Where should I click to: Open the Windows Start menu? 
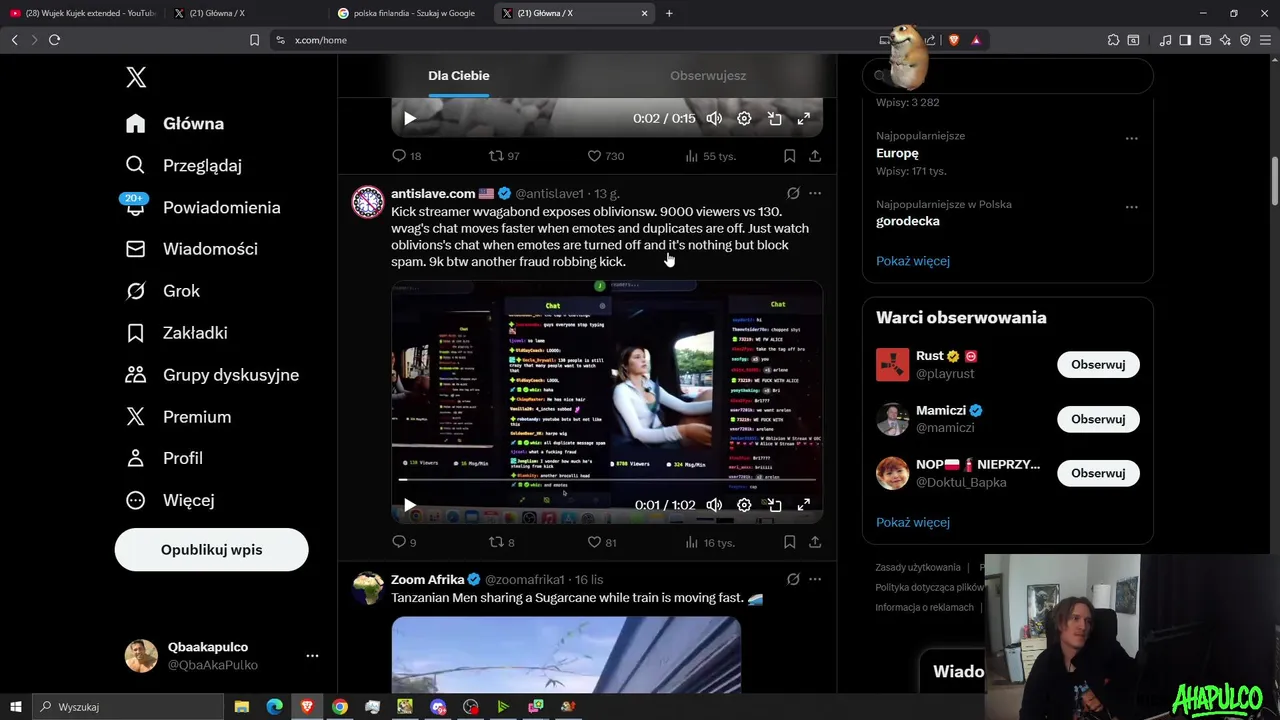15,707
